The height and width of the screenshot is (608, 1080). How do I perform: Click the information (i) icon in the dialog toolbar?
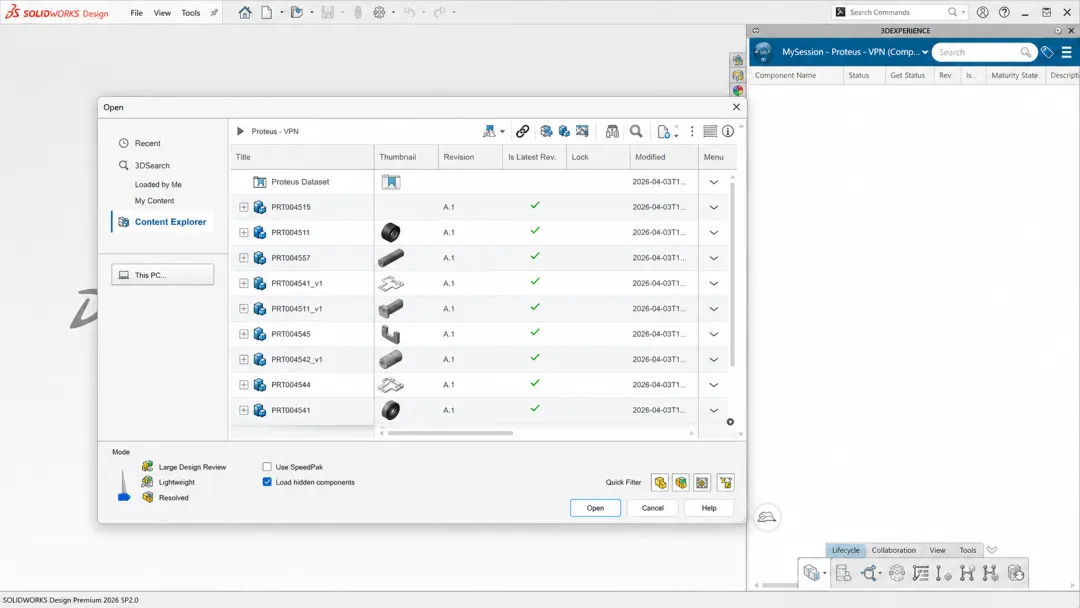point(727,131)
